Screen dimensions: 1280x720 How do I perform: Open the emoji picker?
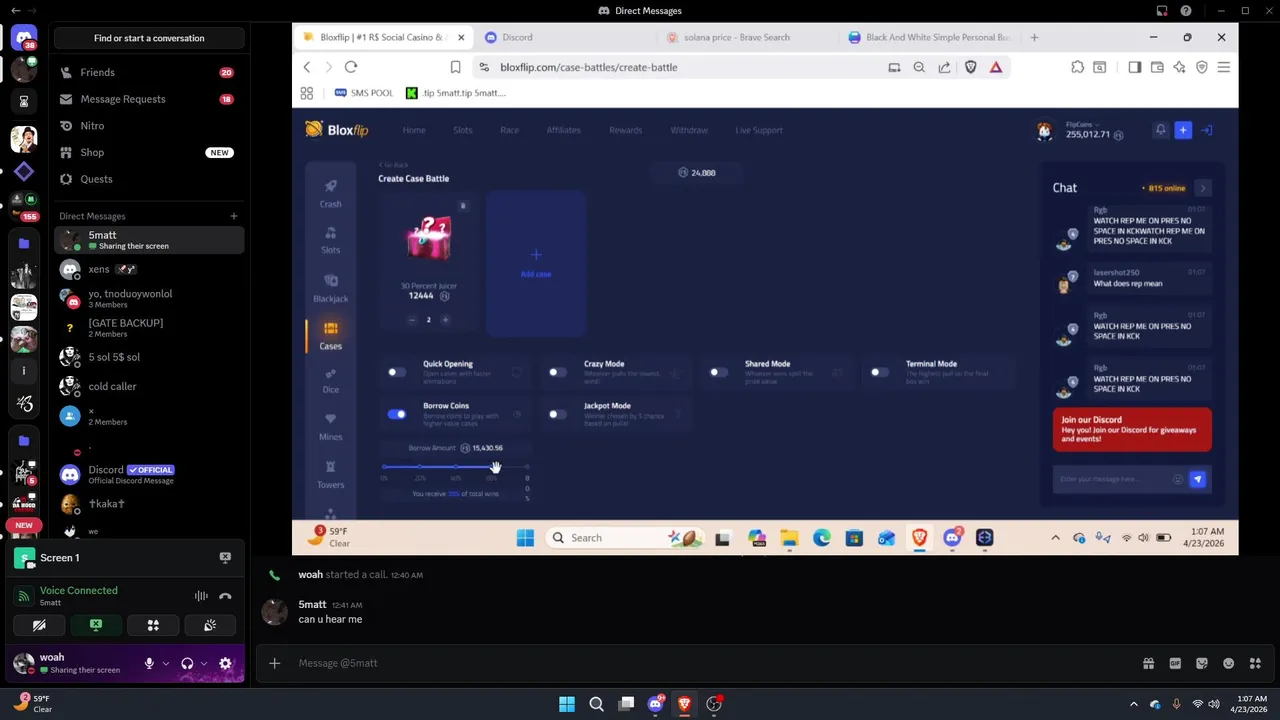1228,663
